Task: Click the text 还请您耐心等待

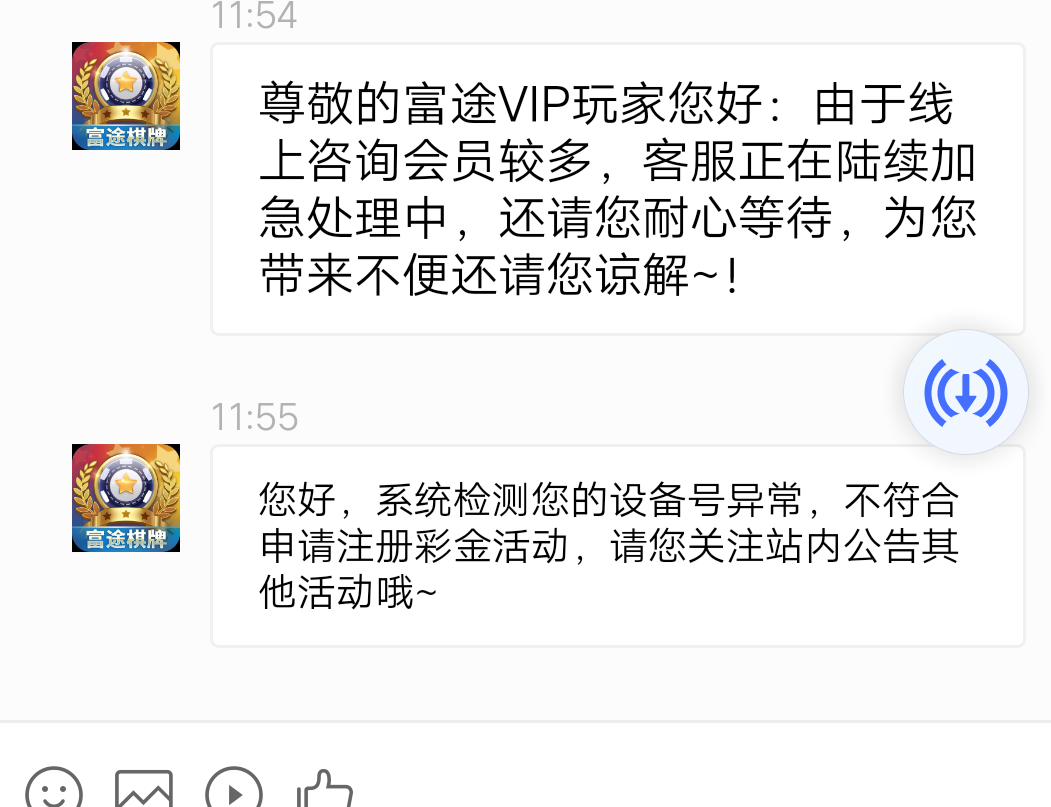Action: click(x=666, y=219)
